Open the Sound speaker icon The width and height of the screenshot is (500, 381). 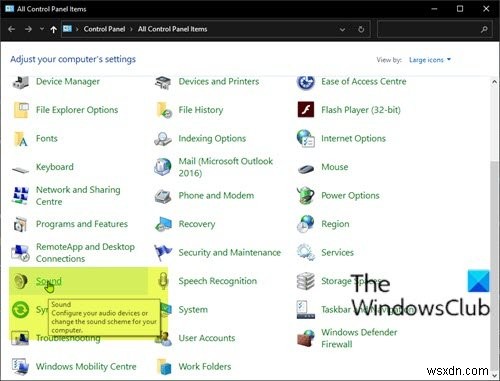[x=21, y=281]
